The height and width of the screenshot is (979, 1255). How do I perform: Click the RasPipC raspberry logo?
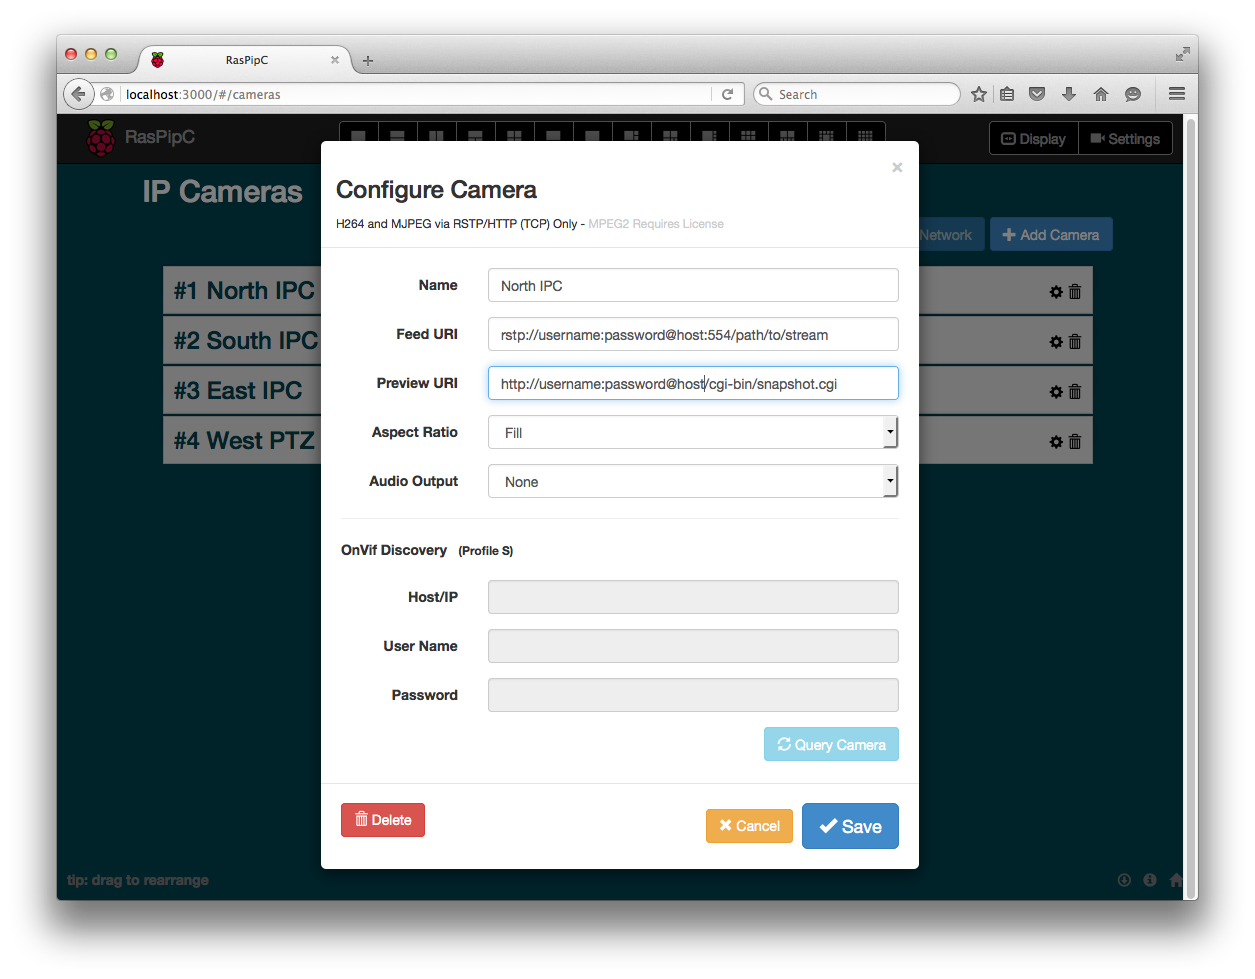(x=100, y=138)
